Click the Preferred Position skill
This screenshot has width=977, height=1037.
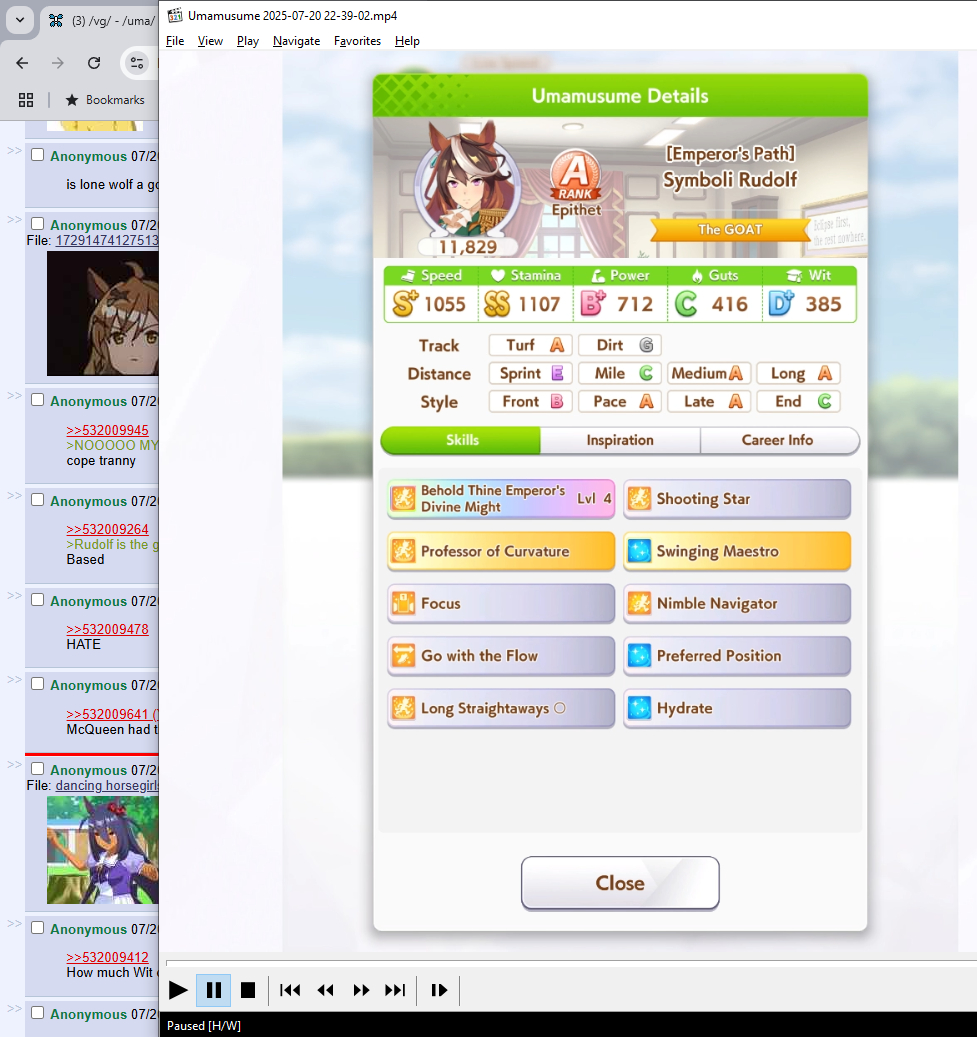[737, 655]
